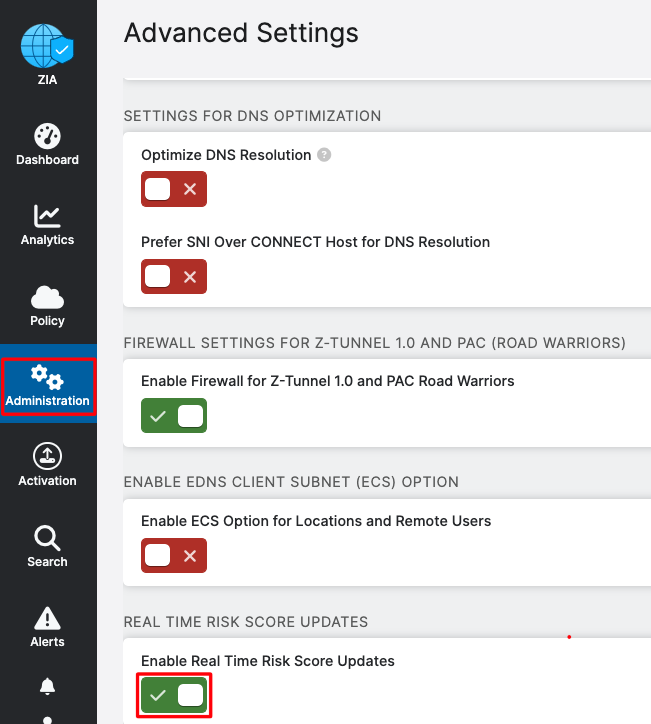651x724 pixels.
Task: Click the Enable EDNS Client Subnet header
Action: (x=291, y=482)
